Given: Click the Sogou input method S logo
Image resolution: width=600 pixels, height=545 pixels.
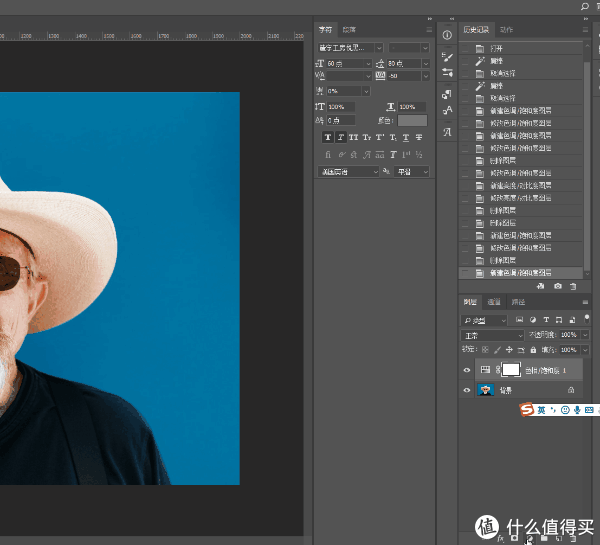Looking at the screenshot, I should pos(527,410).
